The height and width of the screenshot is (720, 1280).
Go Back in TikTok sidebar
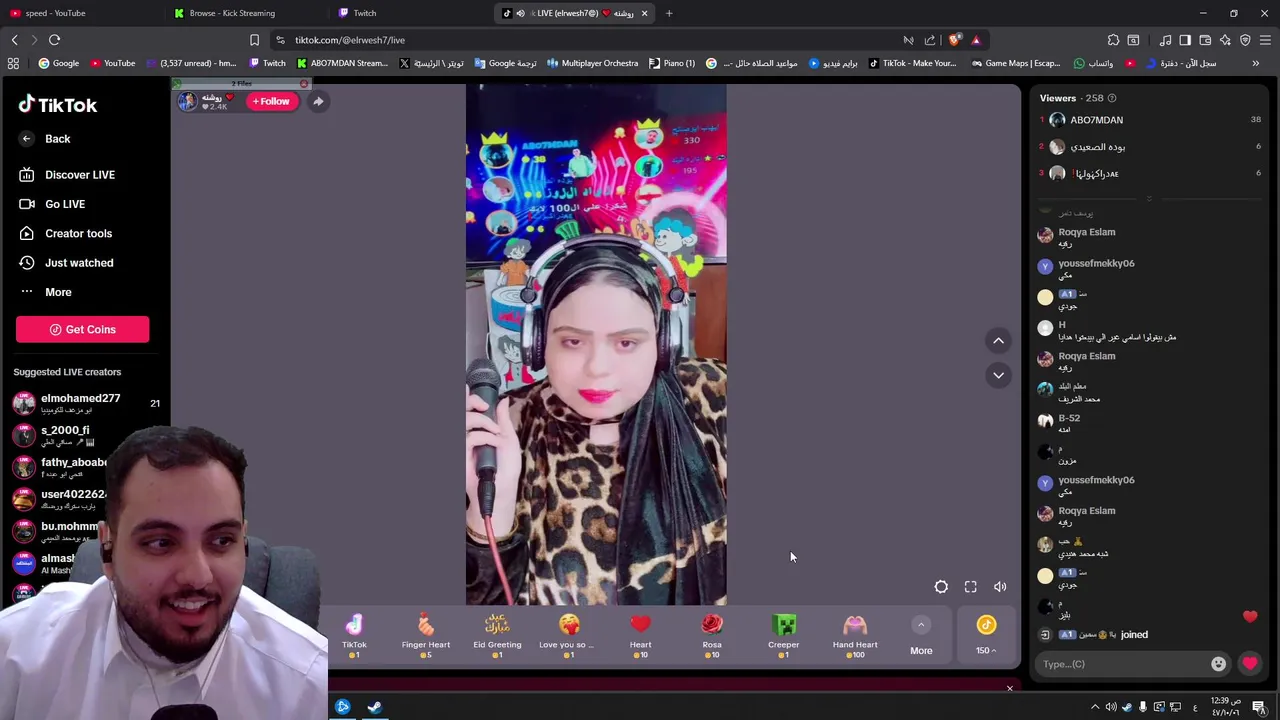(45, 139)
